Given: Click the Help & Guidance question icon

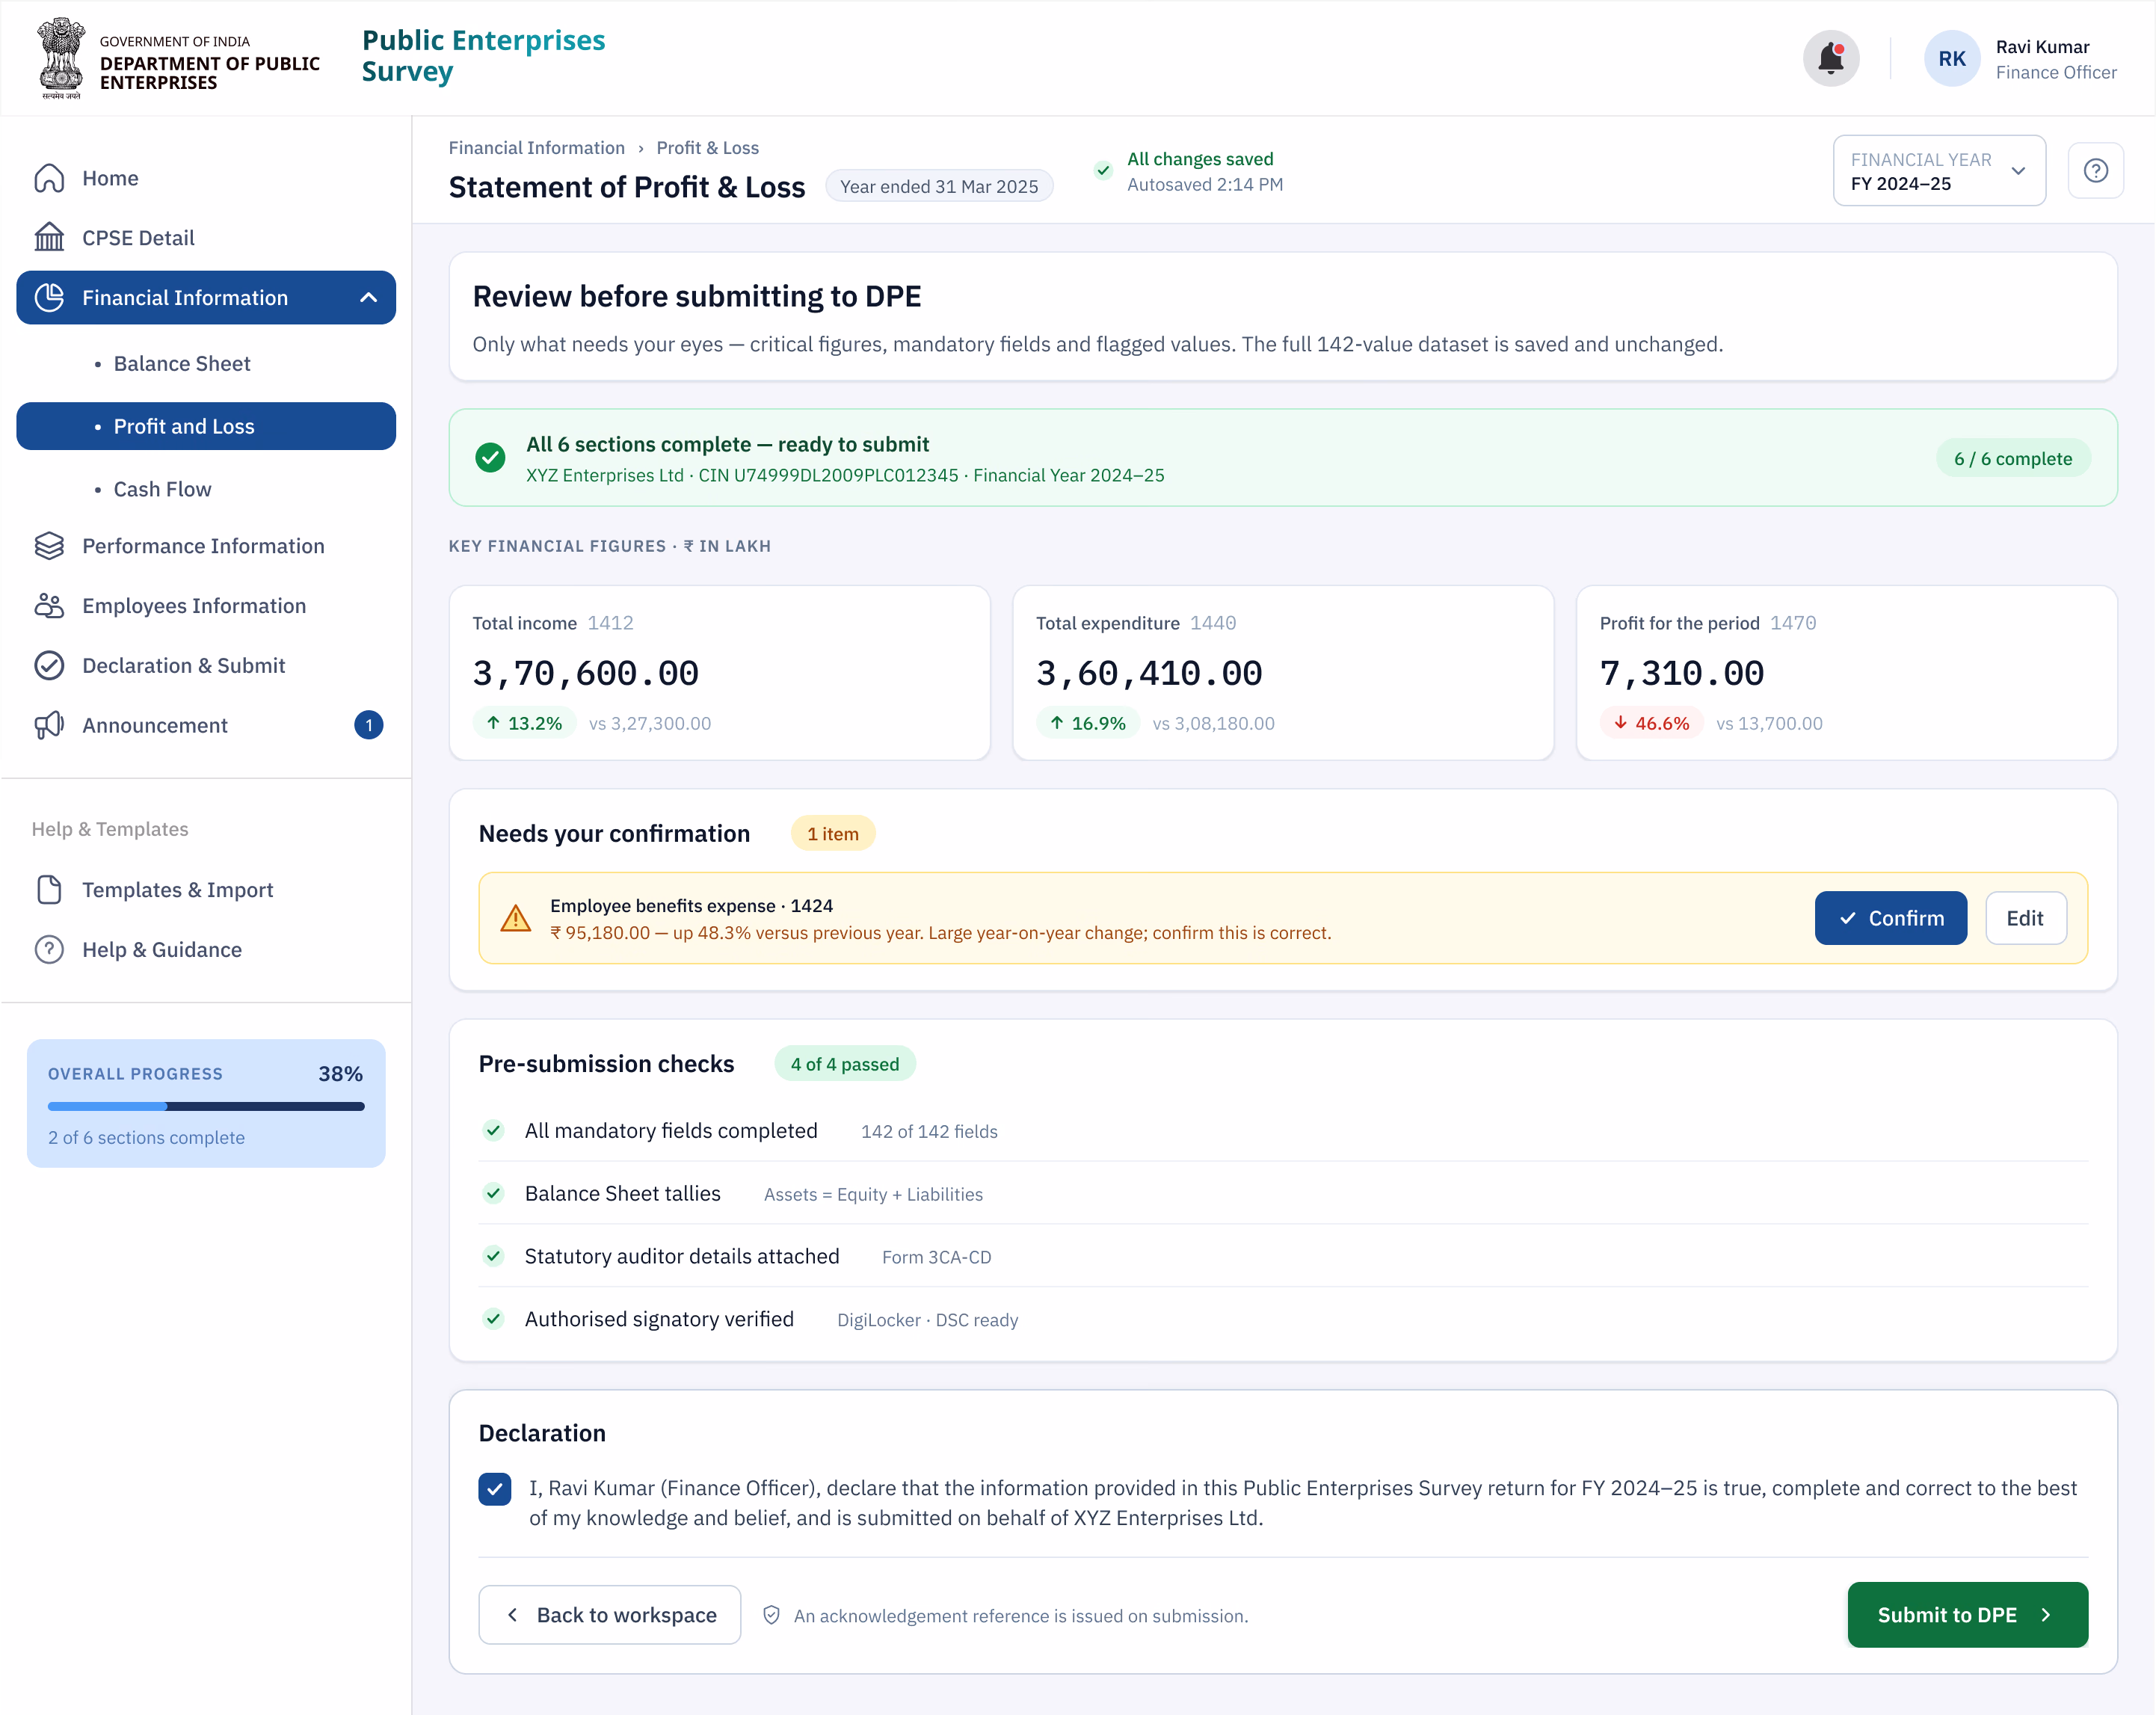Looking at the screenshot, I should [49, 949].
